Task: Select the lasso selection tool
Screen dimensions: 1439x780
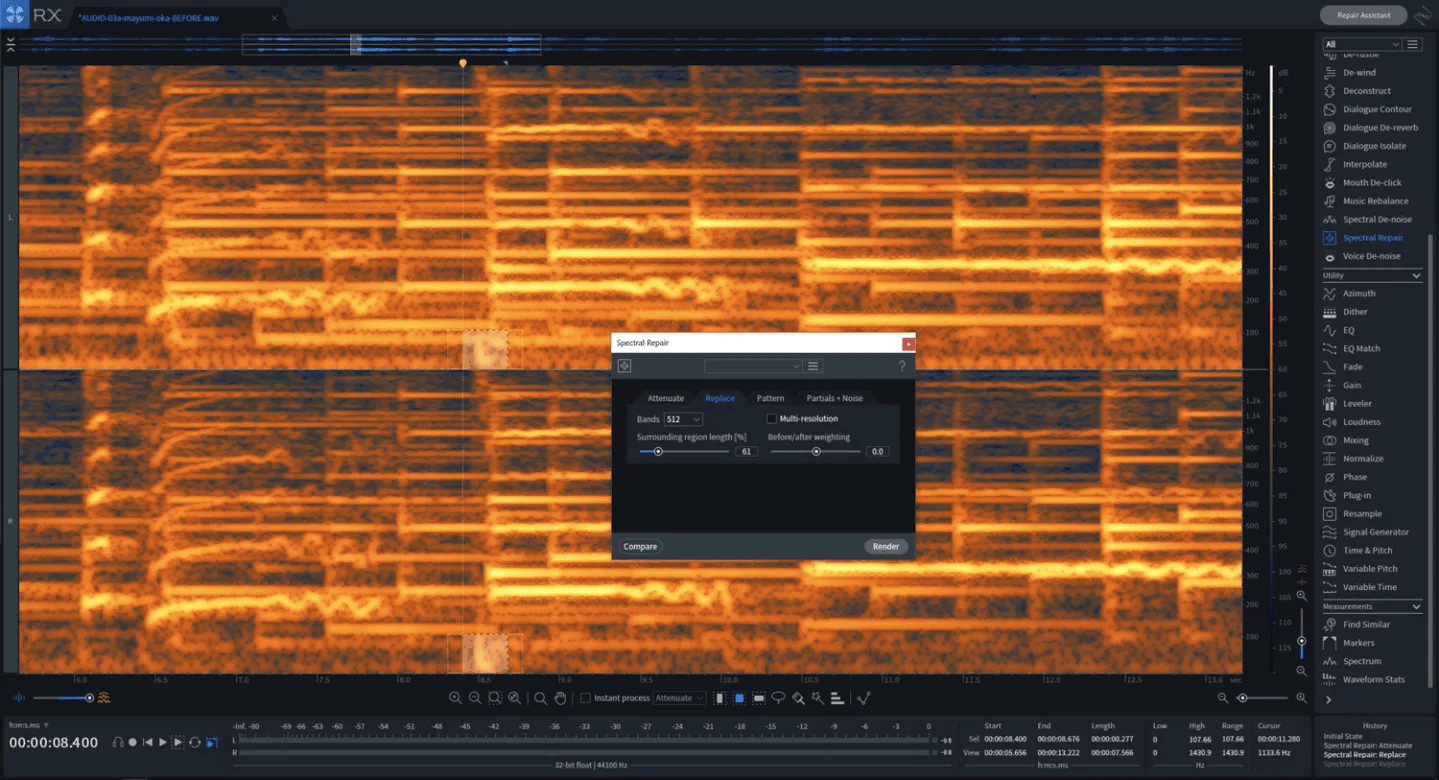Action: tap(778, 698)
